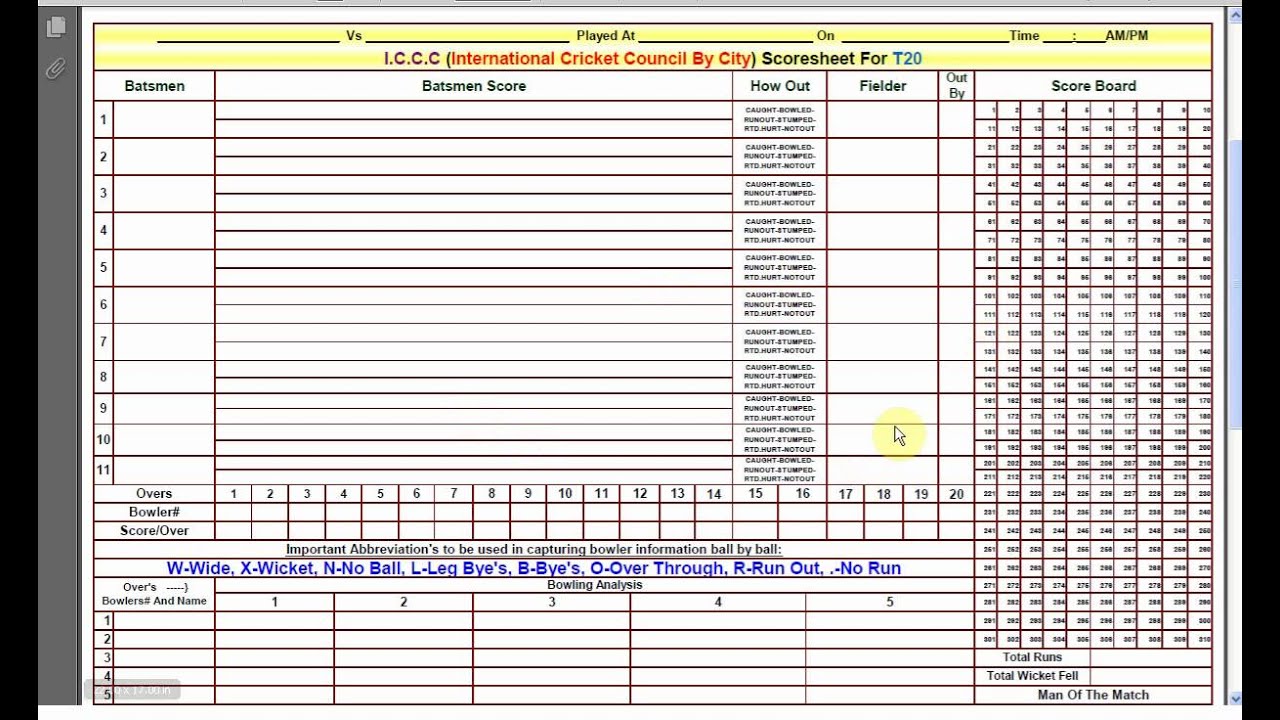Open the page thumbnails panel icon

(x=56, y=27)
